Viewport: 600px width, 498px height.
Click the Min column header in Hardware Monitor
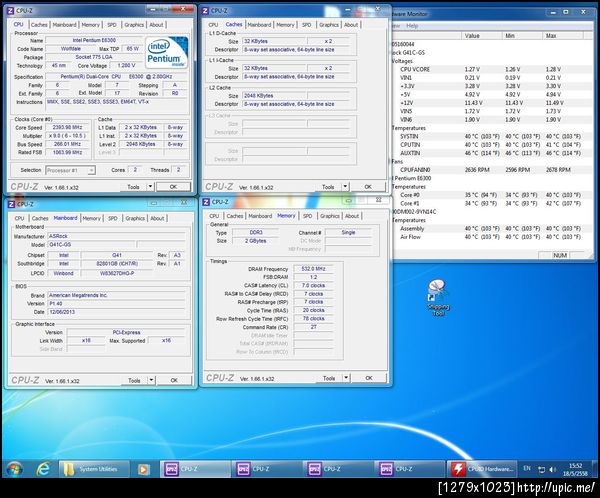pyautogui.click(x=522, y=36)
